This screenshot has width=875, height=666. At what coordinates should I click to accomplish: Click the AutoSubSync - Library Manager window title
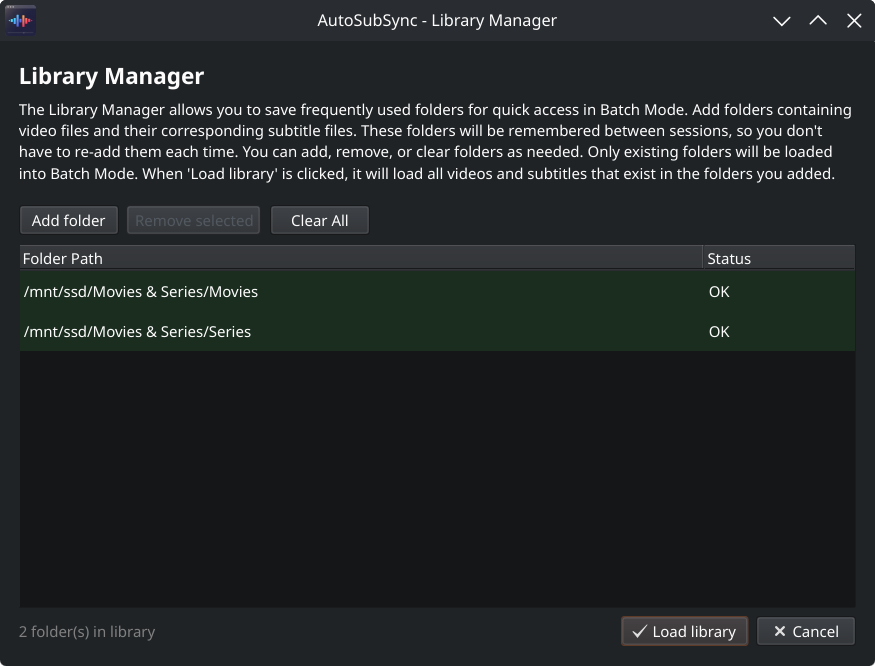(x=437, y=21)
